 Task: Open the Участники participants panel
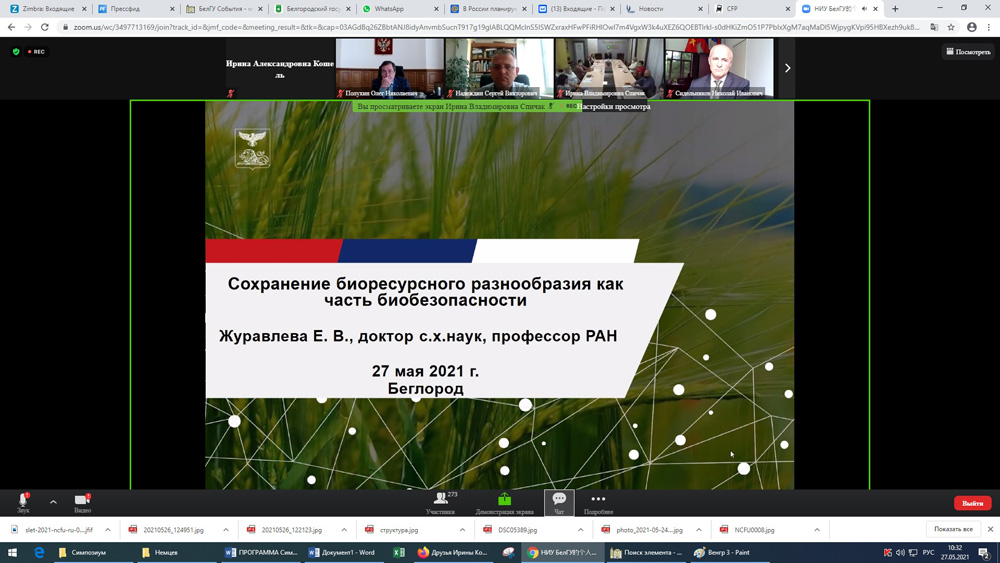(x=440, y=500)
